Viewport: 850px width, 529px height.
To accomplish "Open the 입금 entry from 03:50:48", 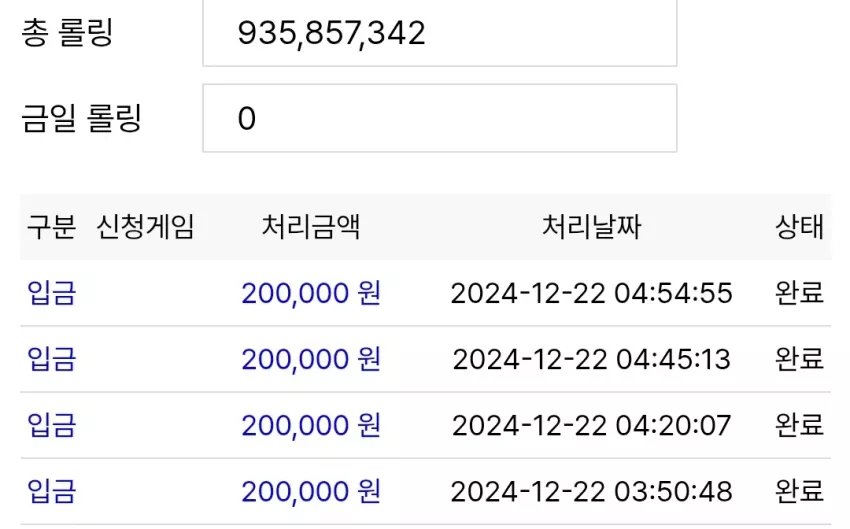I will coord(51,492).
